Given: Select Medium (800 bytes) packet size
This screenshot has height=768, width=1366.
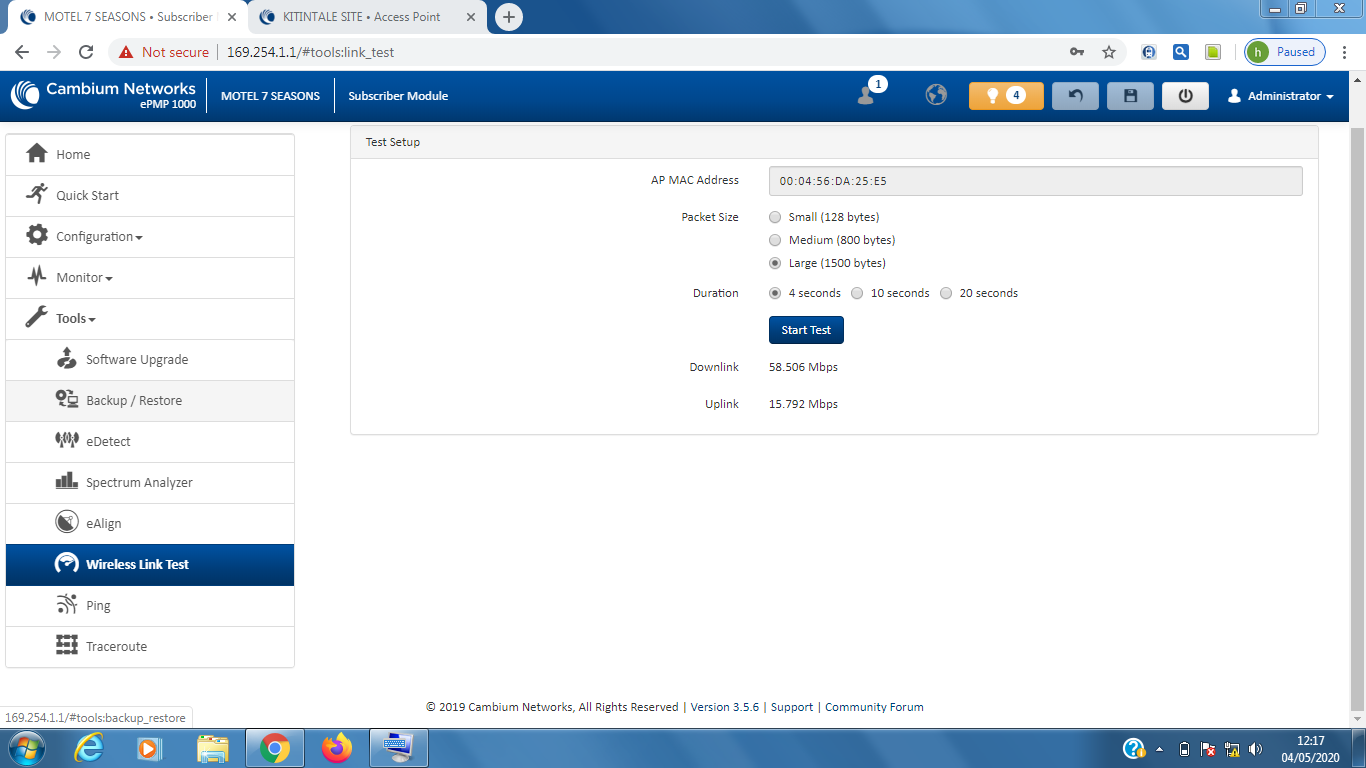Looking at the screenshot, I should tap(775, 240).
